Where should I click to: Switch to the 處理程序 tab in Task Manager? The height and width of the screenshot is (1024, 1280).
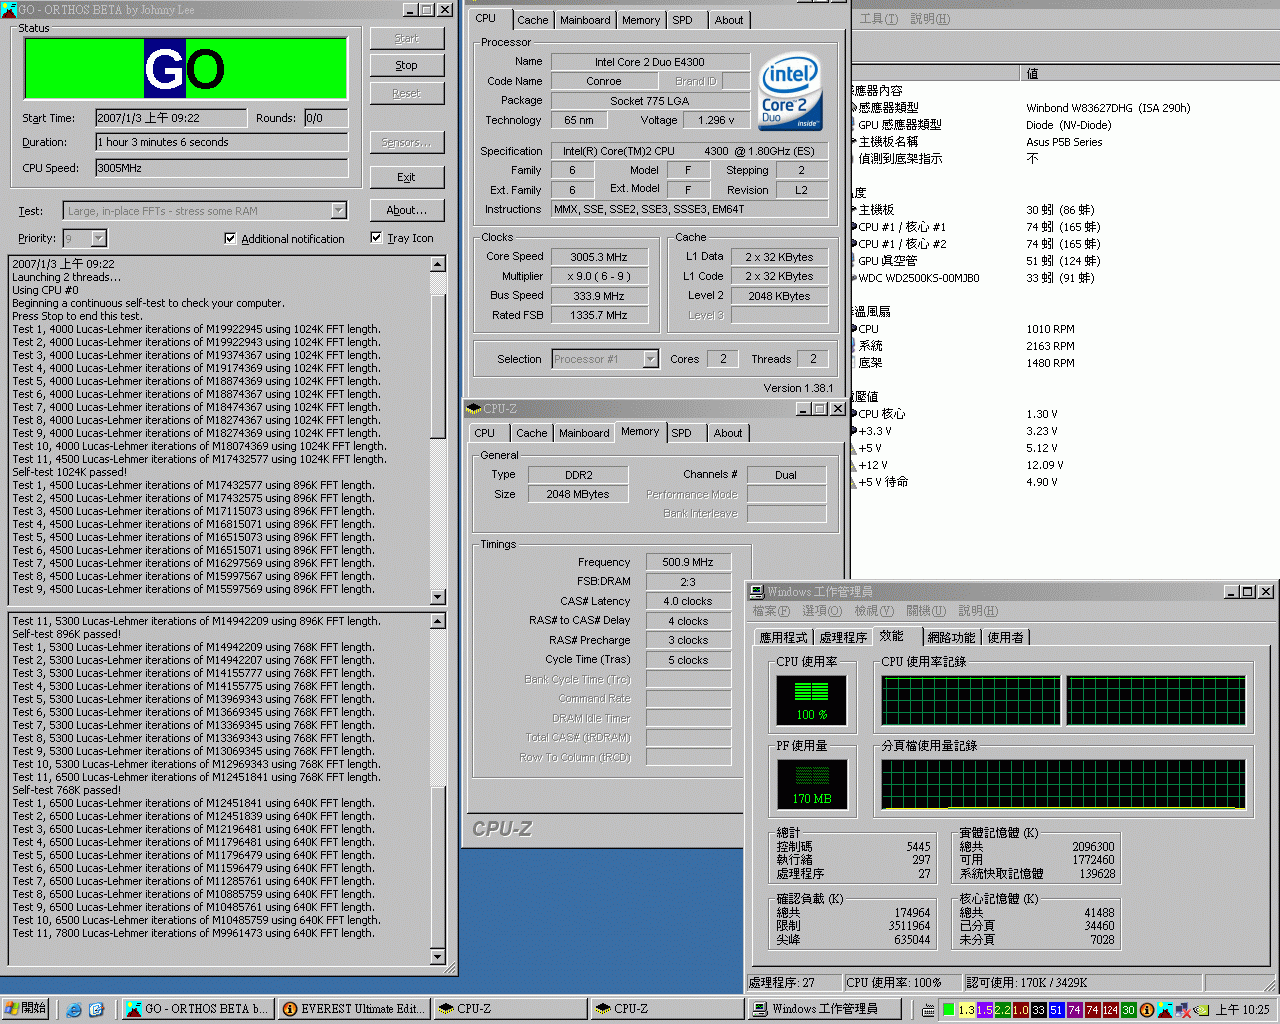842,638
